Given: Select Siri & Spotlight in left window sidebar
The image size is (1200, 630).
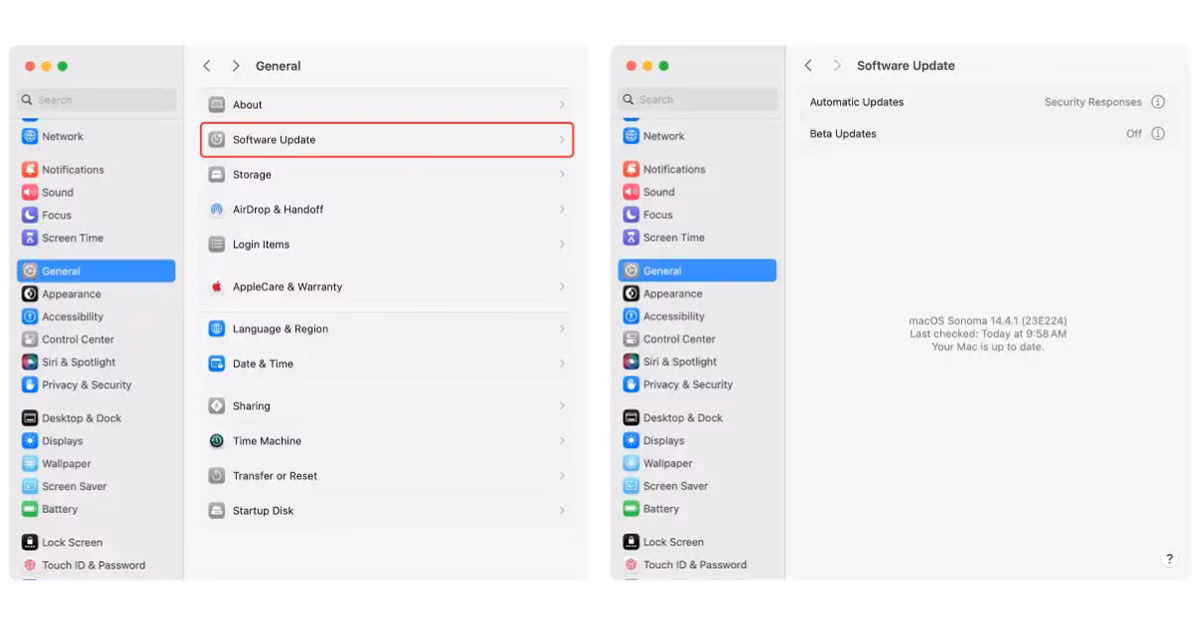Looking at the screenshot, I should (x=96, y=363).
